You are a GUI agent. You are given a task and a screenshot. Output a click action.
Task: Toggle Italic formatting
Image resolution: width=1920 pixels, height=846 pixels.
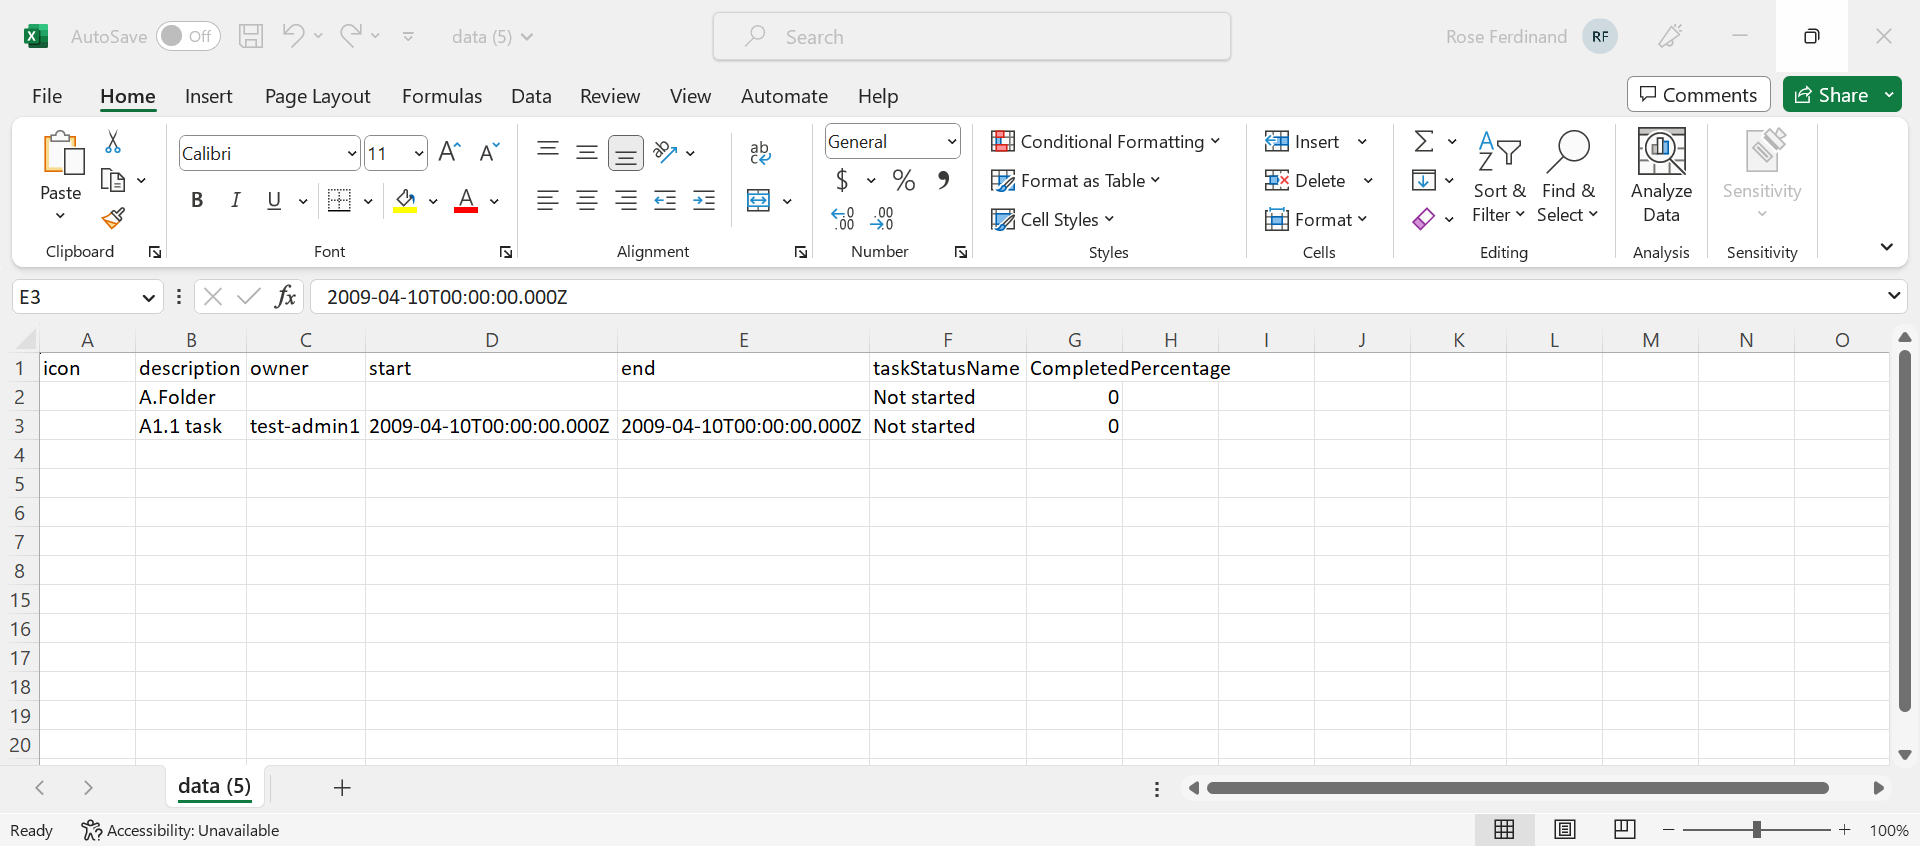pyautogui.click(x=236, y=201)
